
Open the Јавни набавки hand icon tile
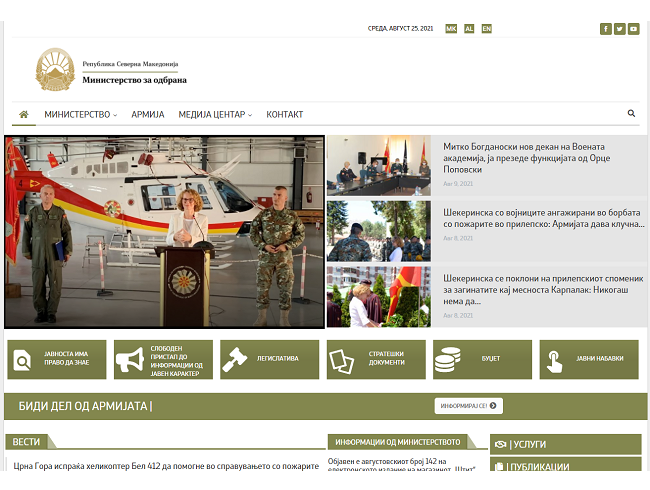coord(588,359)
